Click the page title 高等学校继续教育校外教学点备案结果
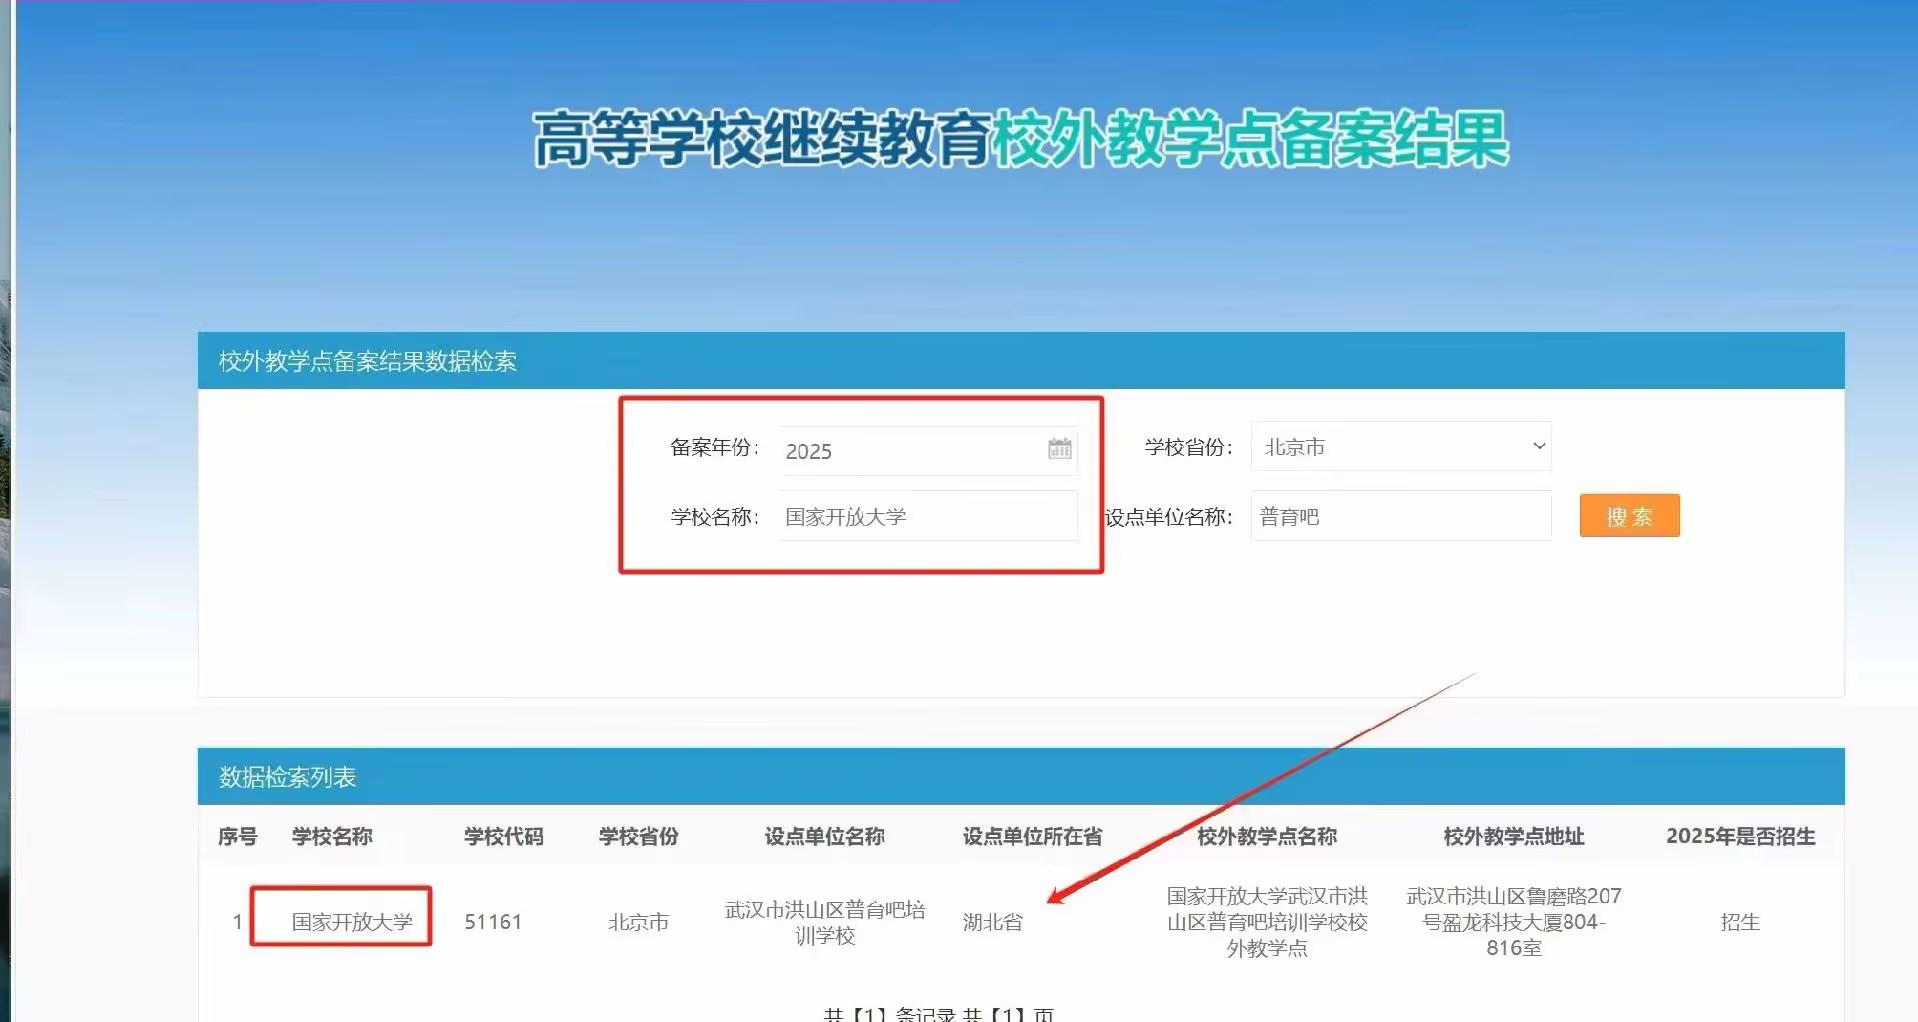1918x1022 pixels. pyautogui.click(x=1020, y=138)
